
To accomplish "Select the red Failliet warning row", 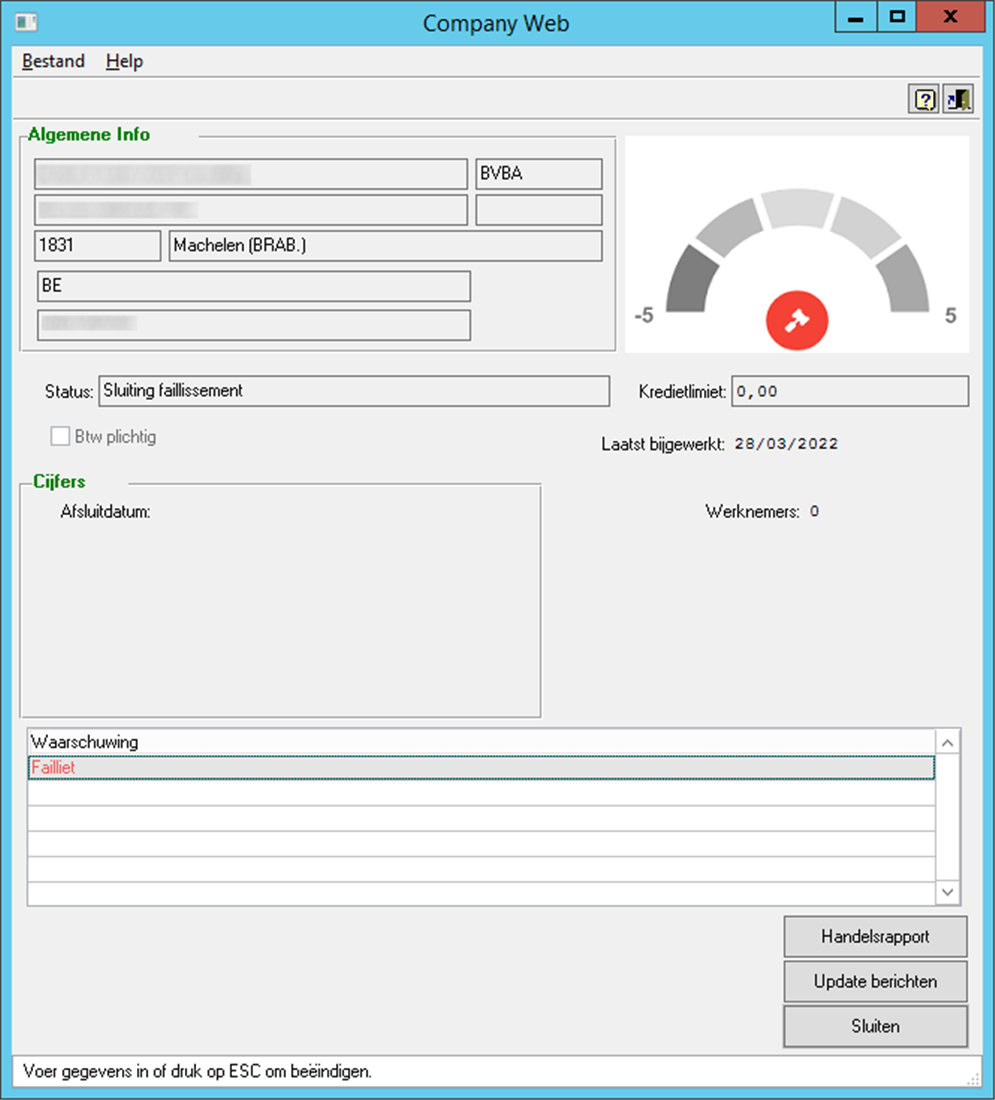I will tap(480, 768).
